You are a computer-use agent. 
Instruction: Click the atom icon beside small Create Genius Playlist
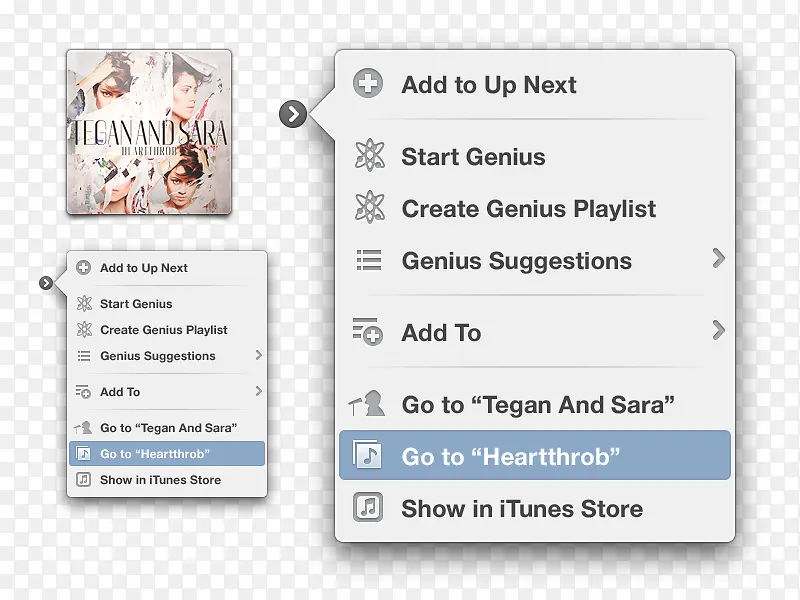(84, 330)
